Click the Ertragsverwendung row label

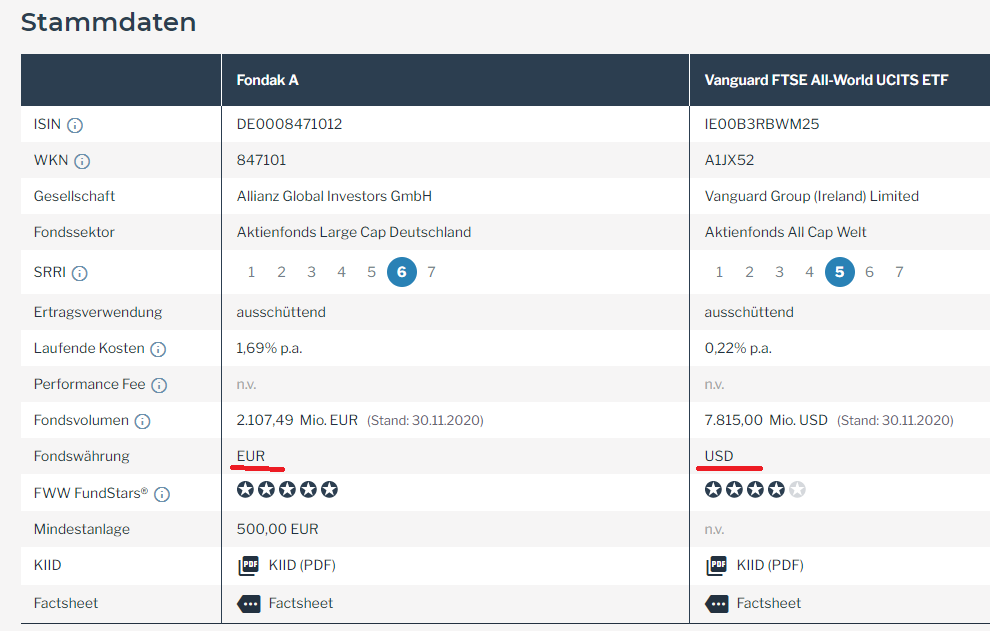(x=98, y=312)
